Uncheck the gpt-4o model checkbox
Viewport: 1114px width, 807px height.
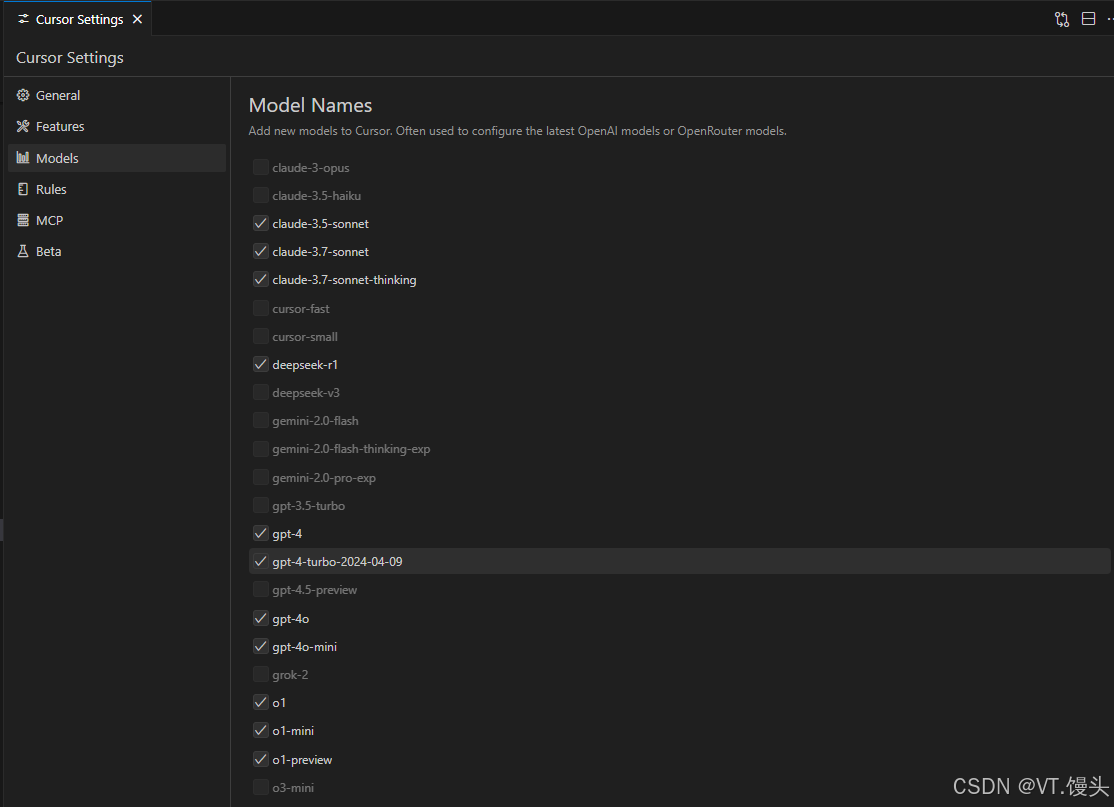(261, 618)
